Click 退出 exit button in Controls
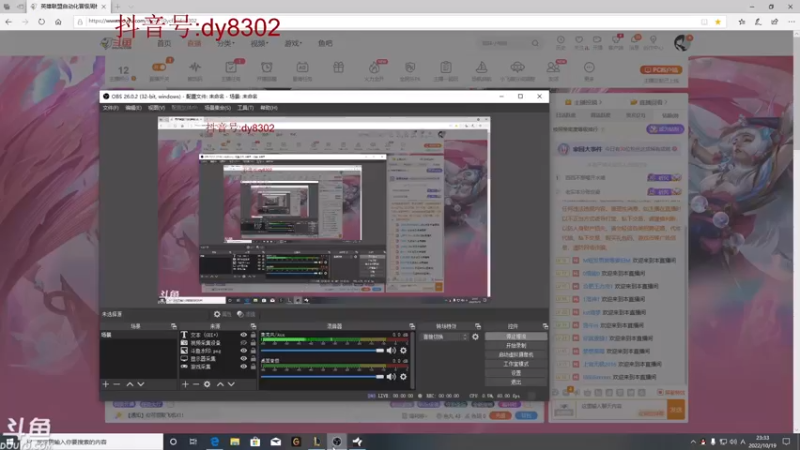 coord(516,382)
